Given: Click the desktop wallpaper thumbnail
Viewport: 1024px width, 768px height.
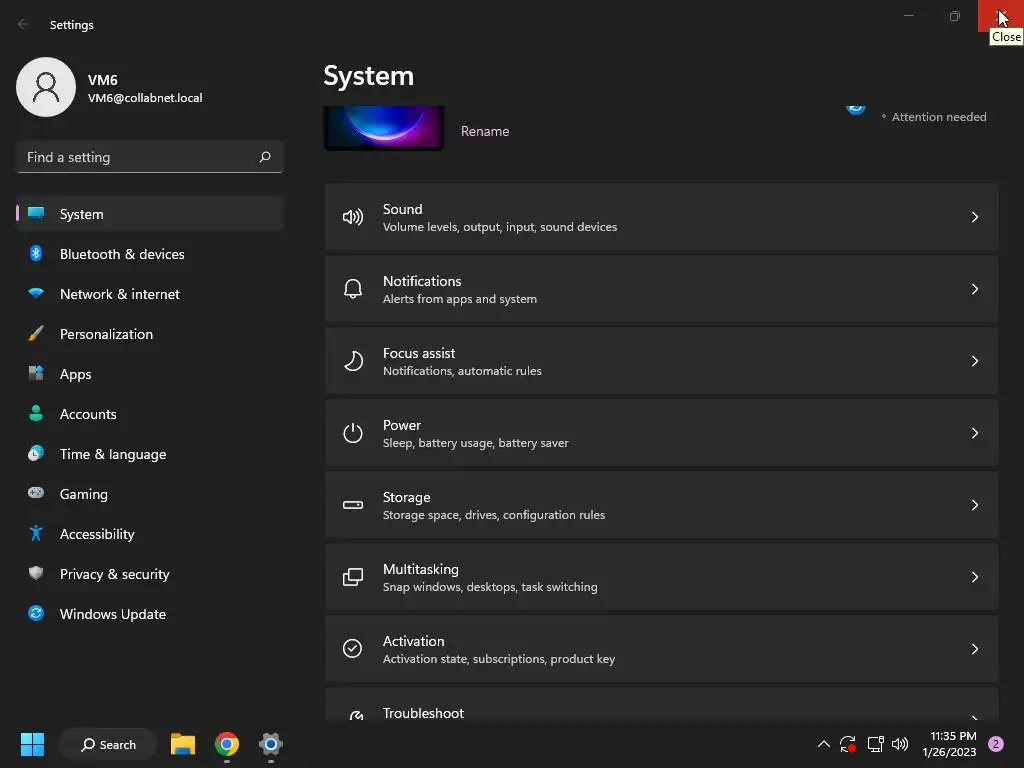Looking at the screenshot, I should 384,128.
